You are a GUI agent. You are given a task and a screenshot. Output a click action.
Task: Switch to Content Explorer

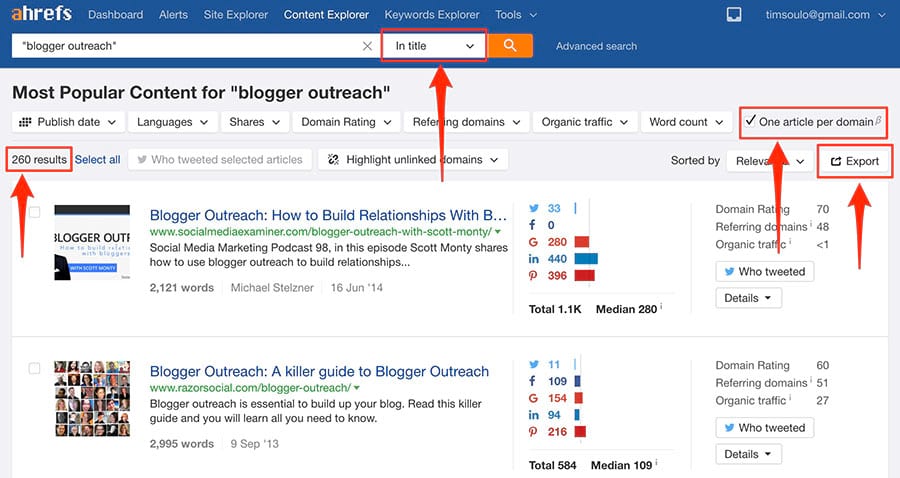(326, 15)
